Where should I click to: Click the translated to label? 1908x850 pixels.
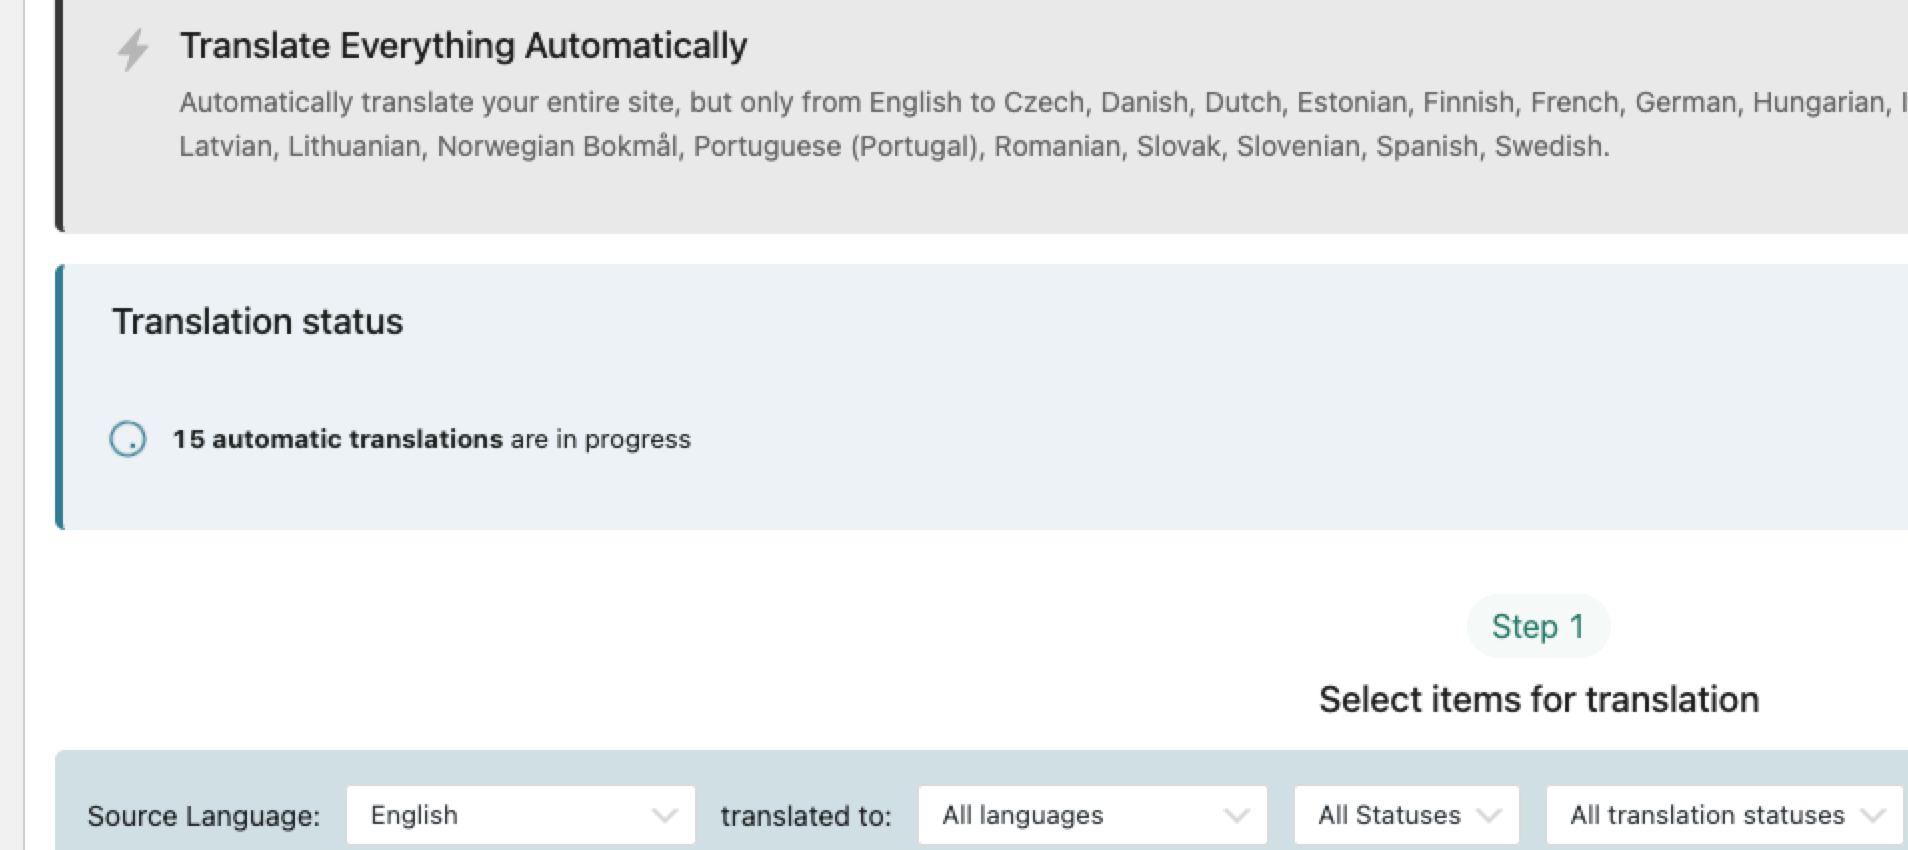[805, 816]
